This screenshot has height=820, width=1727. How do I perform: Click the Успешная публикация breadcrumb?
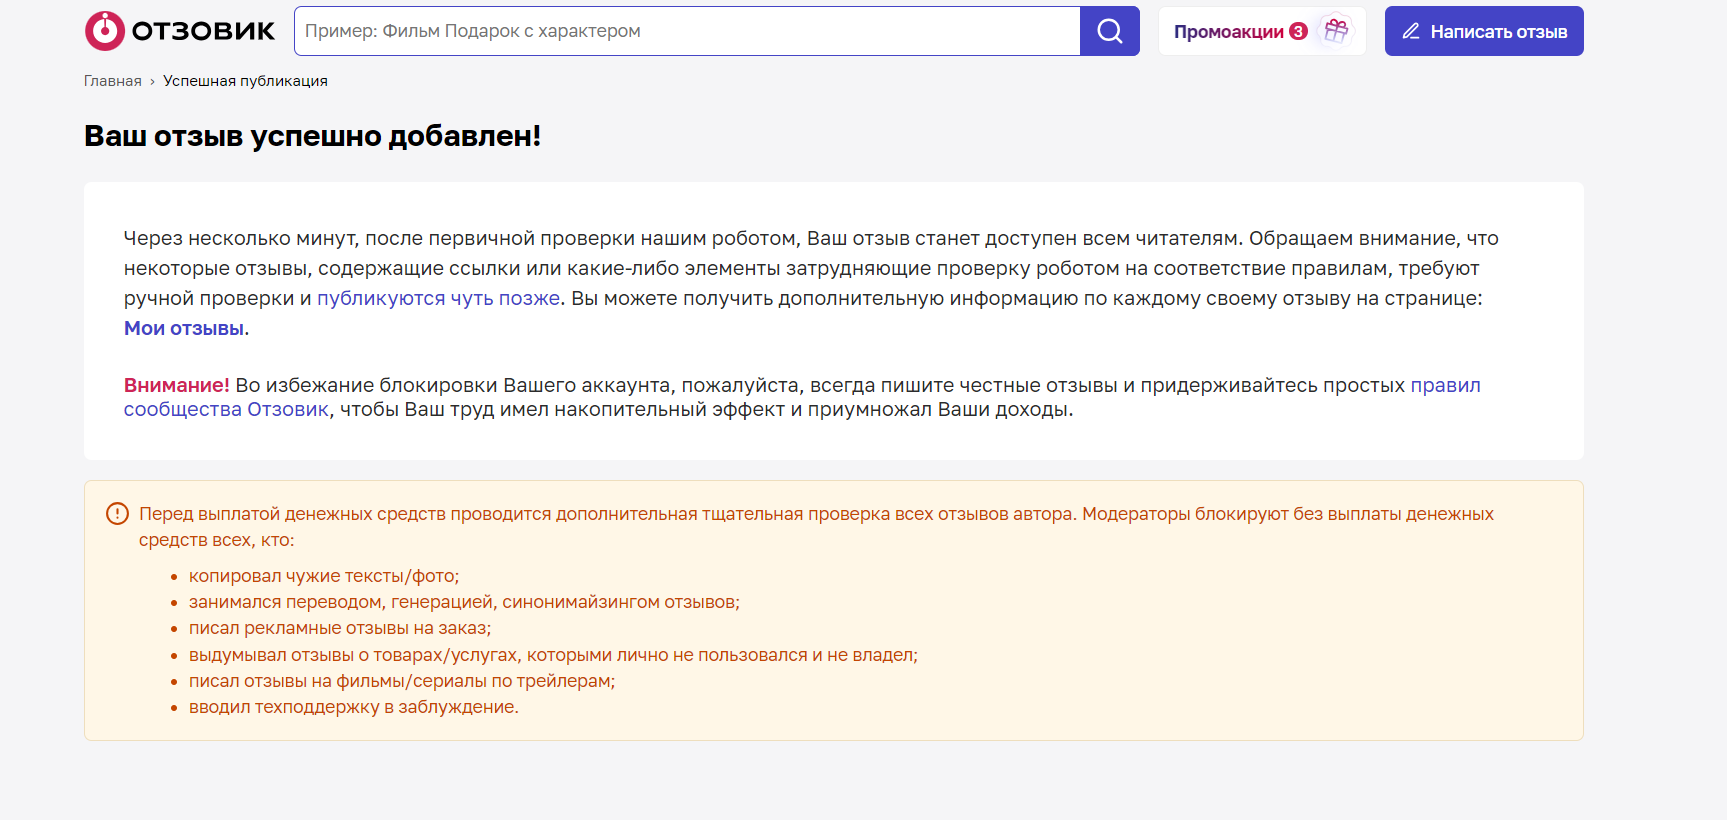pos(245,81)
